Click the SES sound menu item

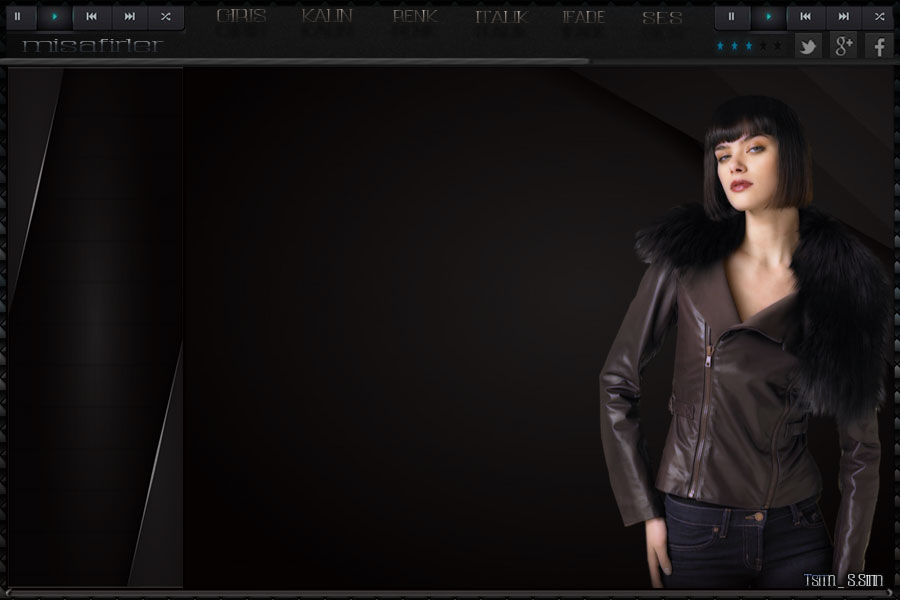click(662, 17)
